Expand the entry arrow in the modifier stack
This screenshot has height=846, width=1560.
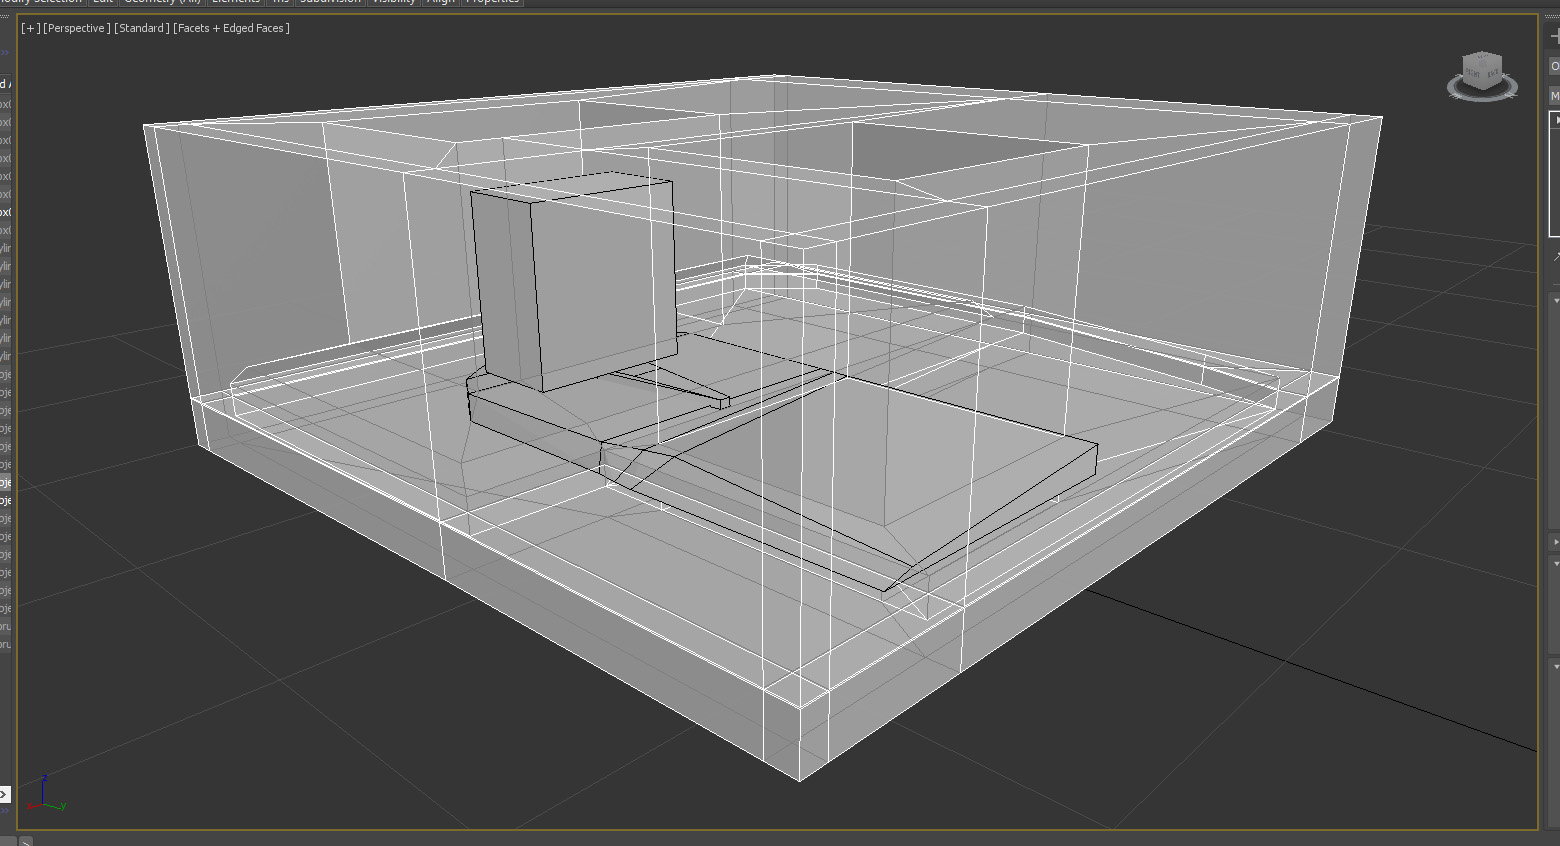point(1557,120)
